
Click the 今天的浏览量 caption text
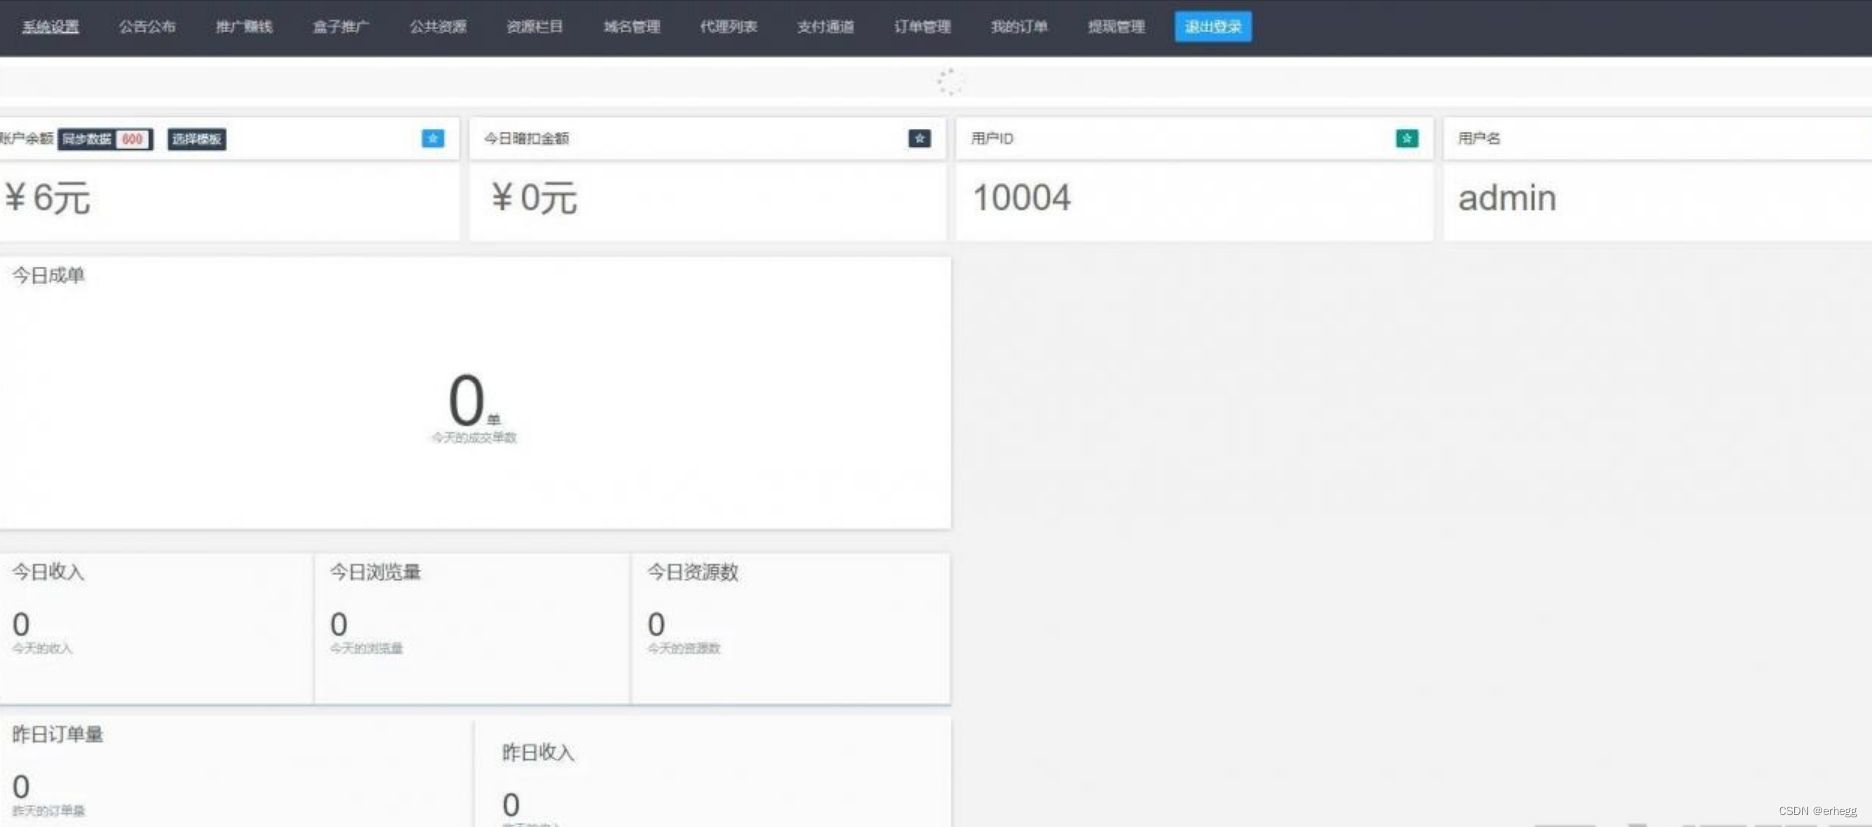[366, 649]
